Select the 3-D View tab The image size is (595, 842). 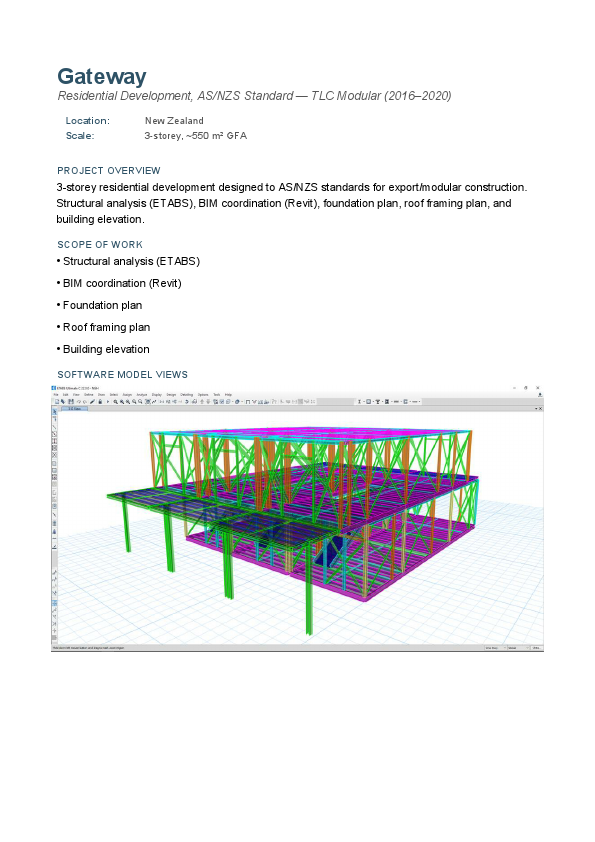tap(74, 409)
